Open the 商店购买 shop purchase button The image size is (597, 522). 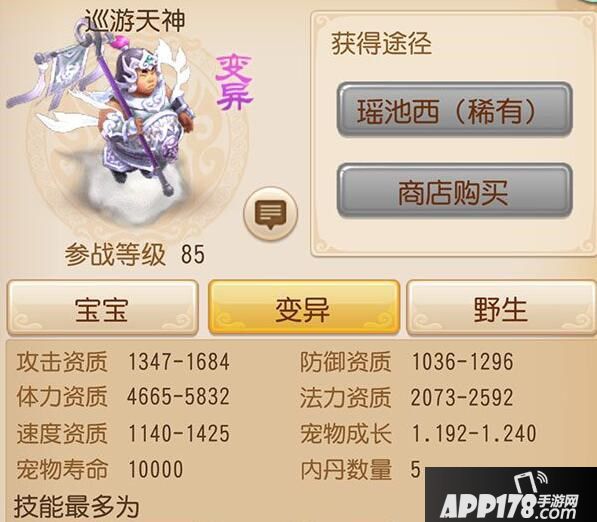pyautogui.click(x=455, y=191)
